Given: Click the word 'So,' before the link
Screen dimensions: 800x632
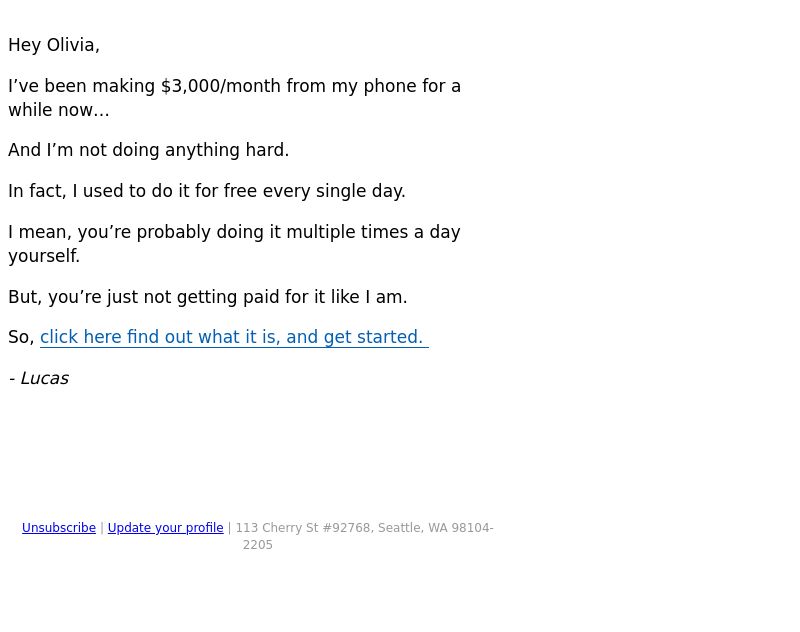Looking at the screenshot, I should tap(21, 337).
